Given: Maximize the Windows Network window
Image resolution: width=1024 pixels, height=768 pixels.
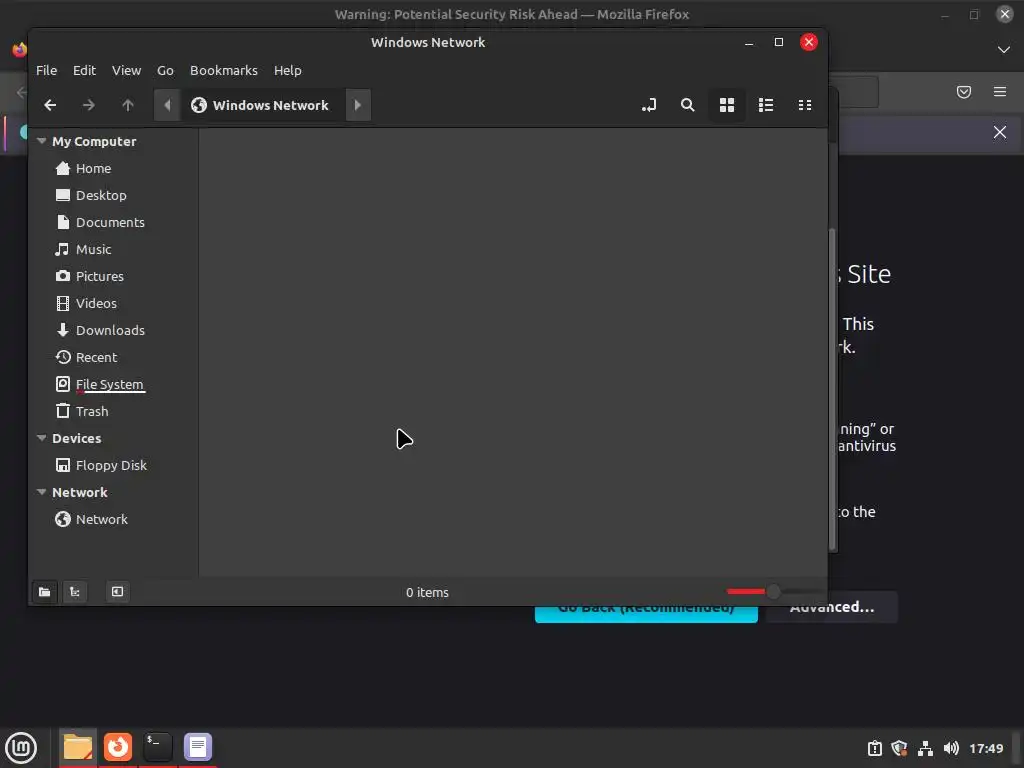Looking at the screenshot, I should coord(778,42).
